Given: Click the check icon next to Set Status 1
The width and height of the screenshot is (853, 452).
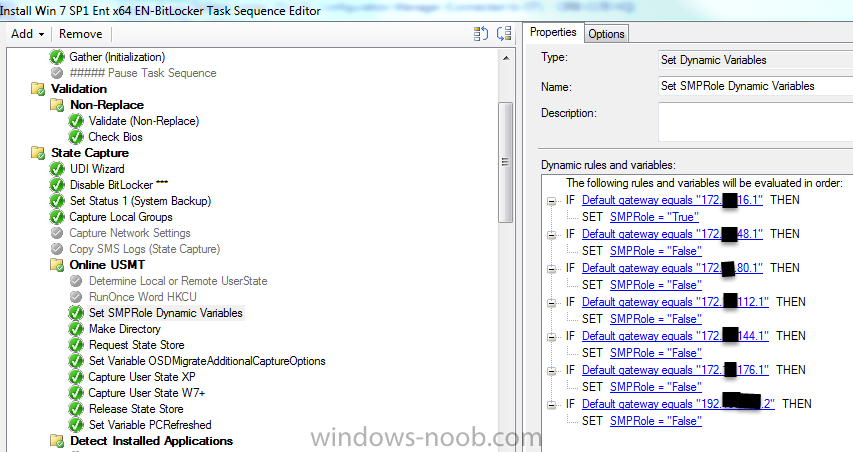Looking at the screenshot, I should coord(57,201).
